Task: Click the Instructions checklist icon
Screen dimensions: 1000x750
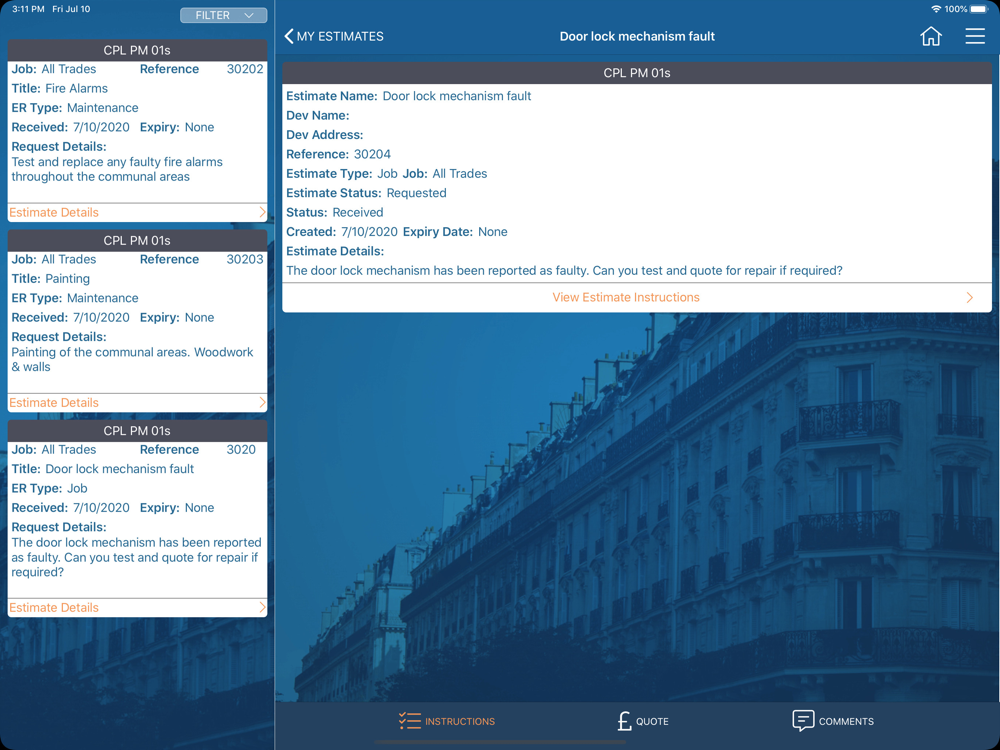Action: click(x=409, y=721)
